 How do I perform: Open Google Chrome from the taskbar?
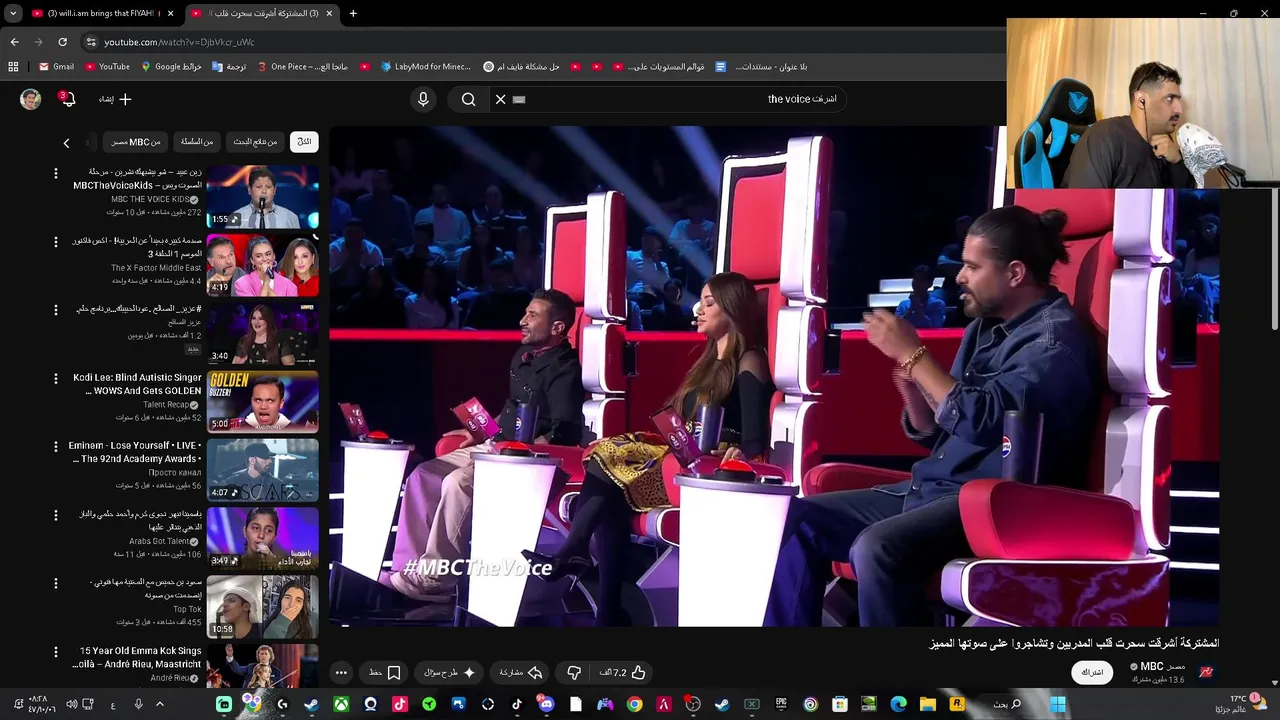pyautogui.click(x=634, y=704)
